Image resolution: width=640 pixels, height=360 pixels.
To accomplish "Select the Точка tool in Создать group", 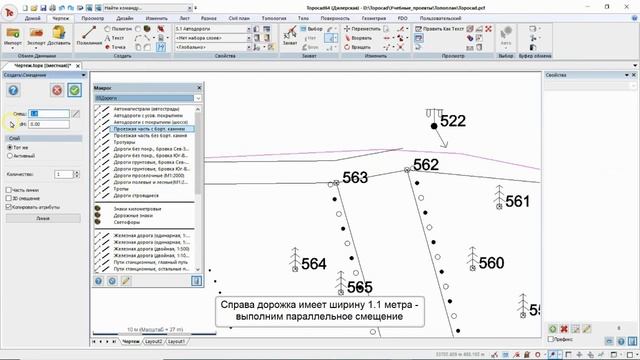I will [x=115, y=47].
